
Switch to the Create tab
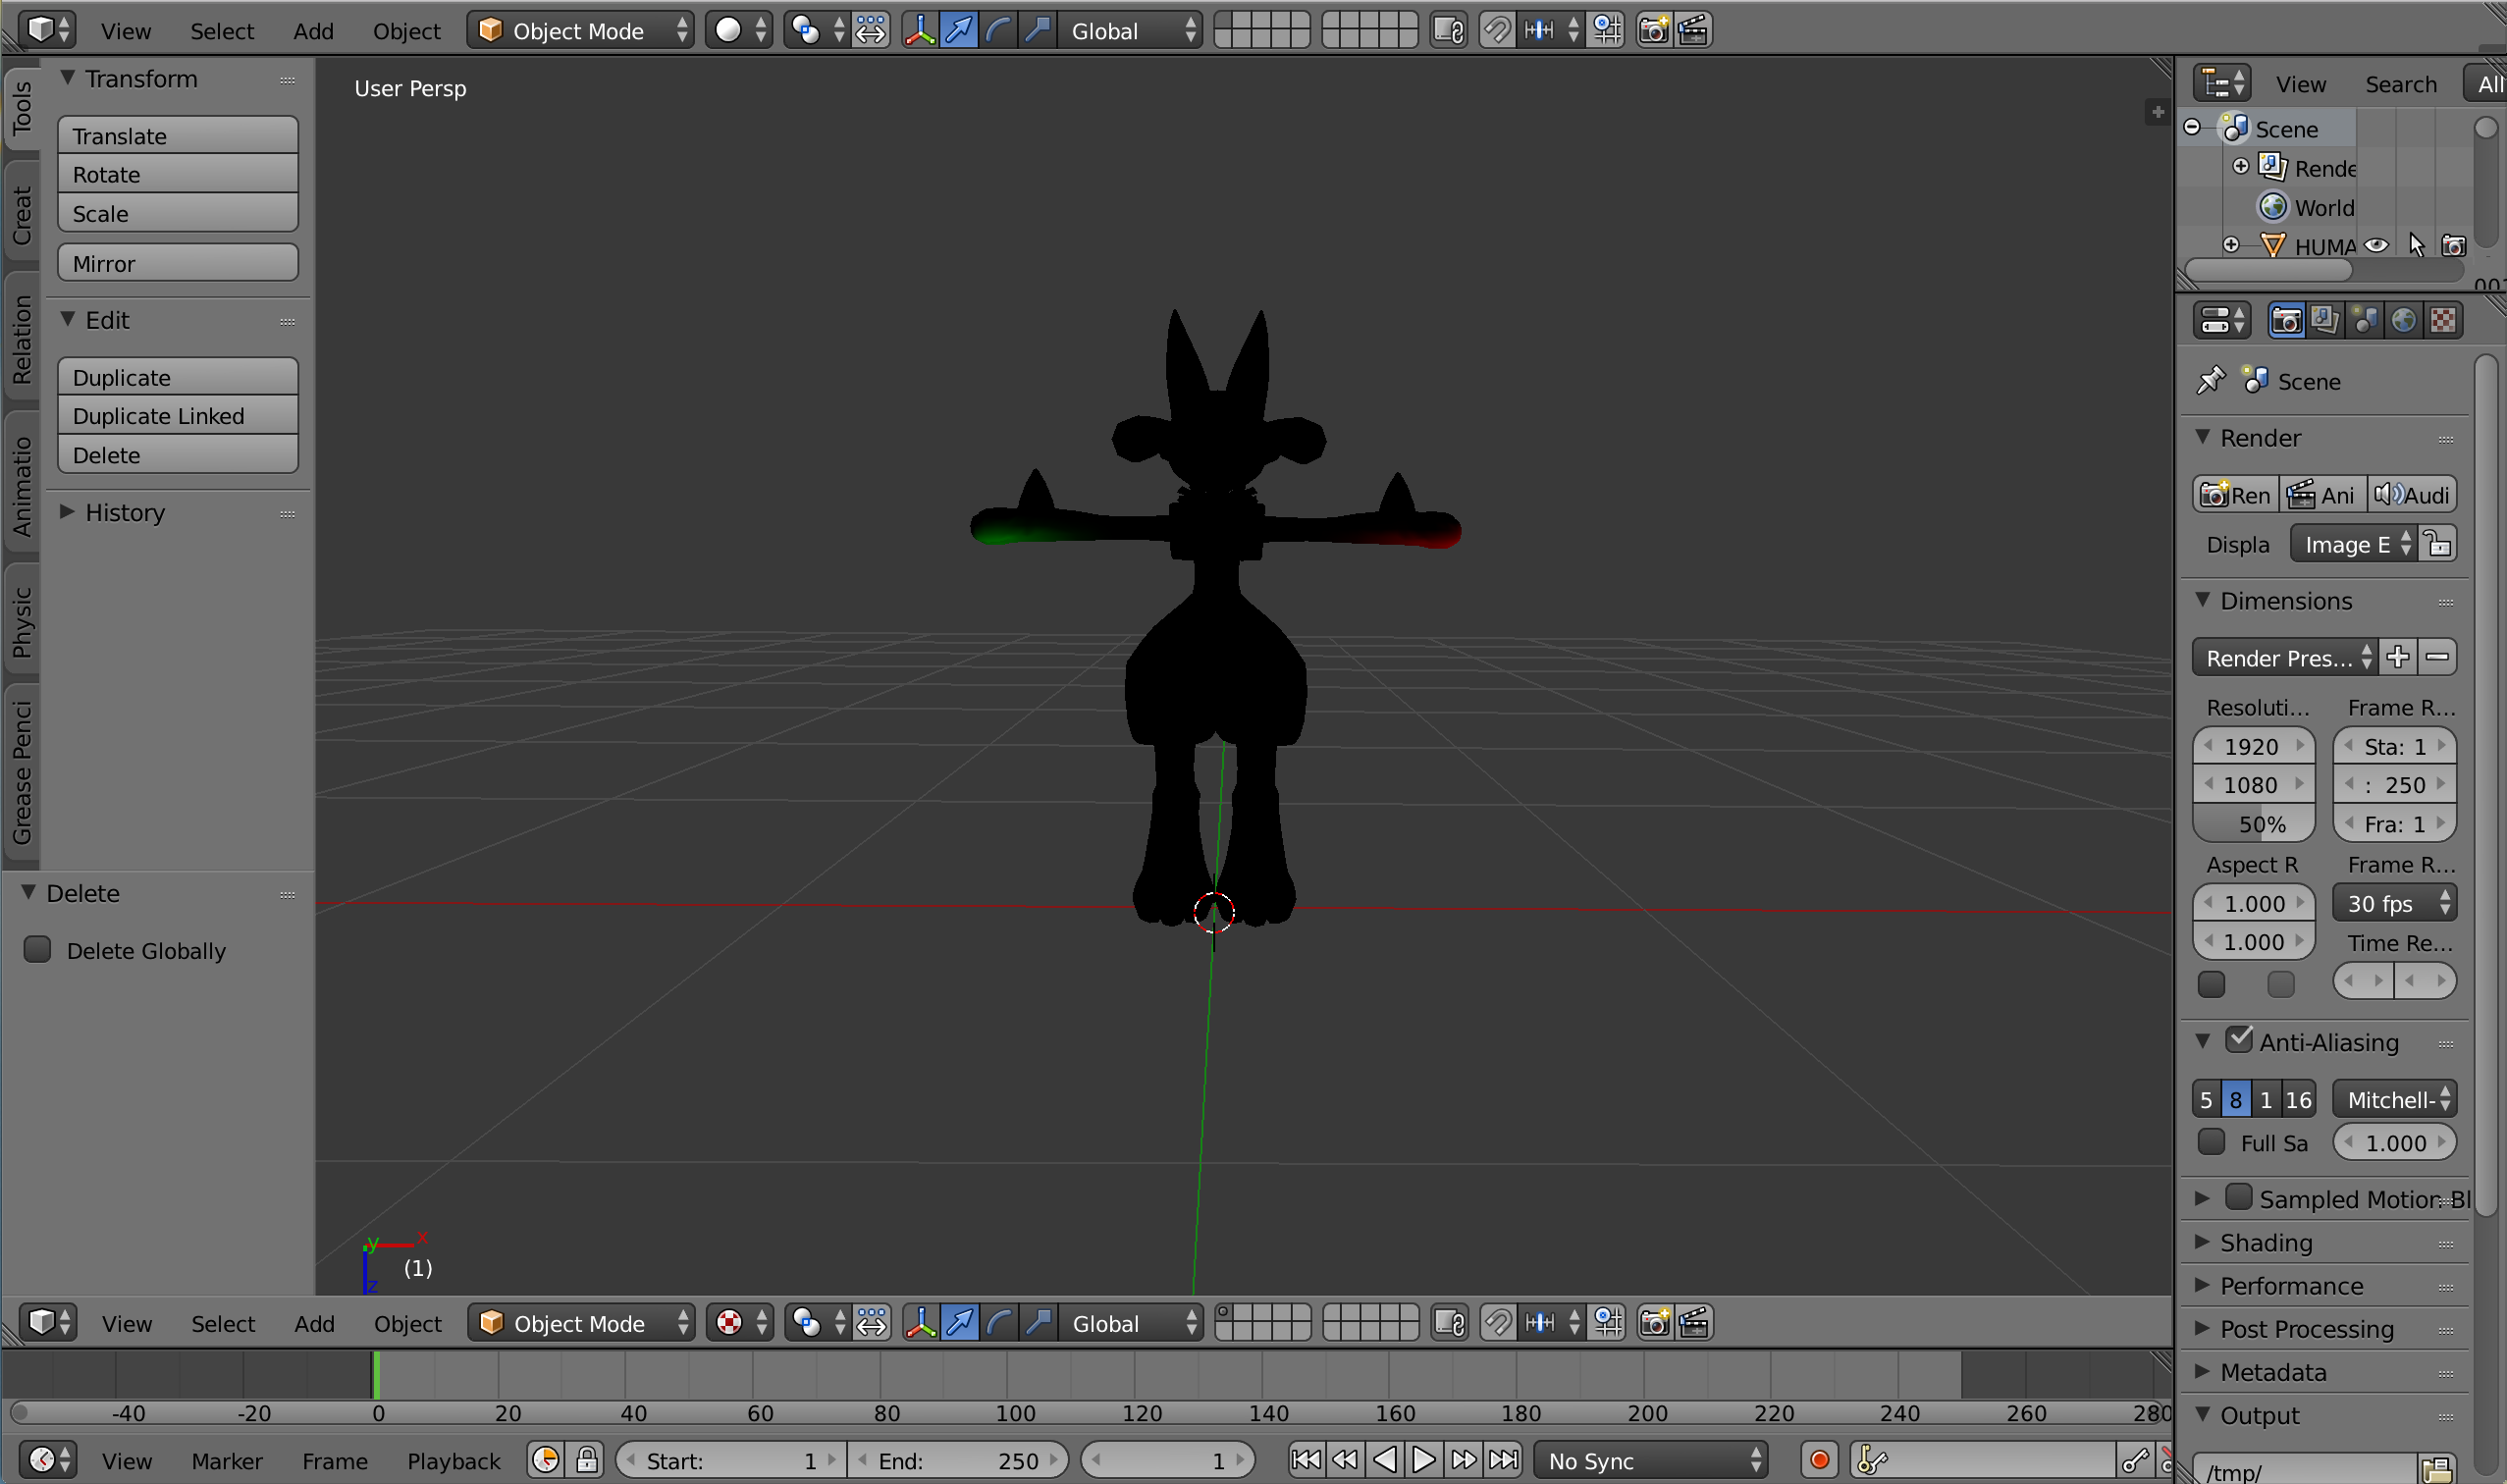(x=22, y=213)
